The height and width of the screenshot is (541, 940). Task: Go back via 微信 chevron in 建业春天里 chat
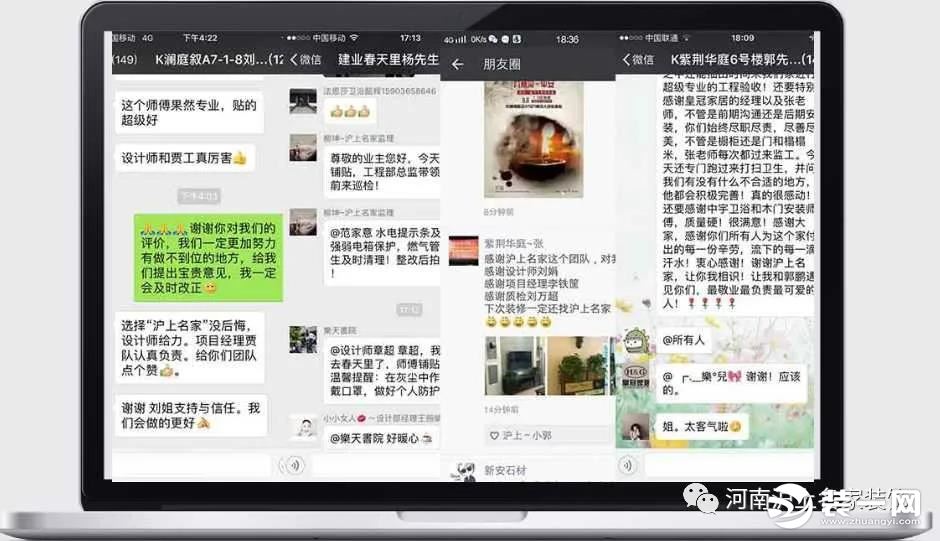click(x=305, y=59)
